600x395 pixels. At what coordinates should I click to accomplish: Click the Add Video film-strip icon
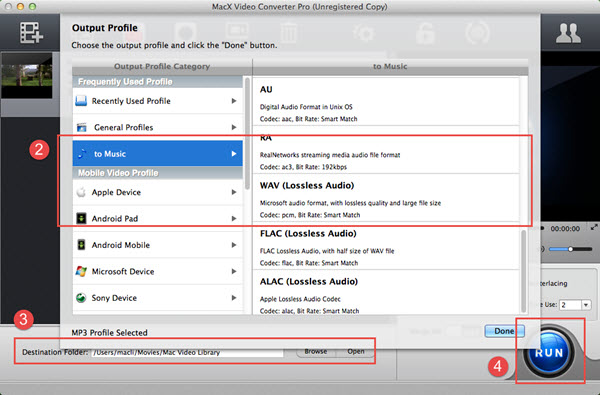click(31, 33)
